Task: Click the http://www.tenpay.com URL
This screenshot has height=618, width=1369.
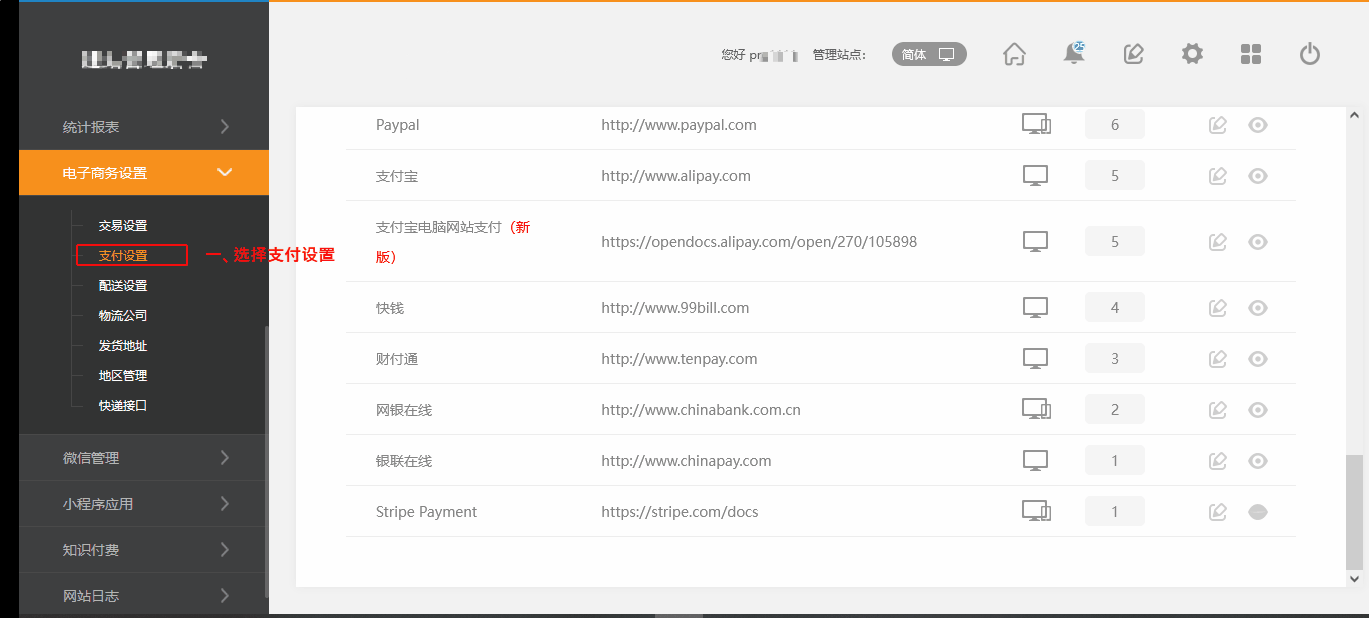Action: 679,359
